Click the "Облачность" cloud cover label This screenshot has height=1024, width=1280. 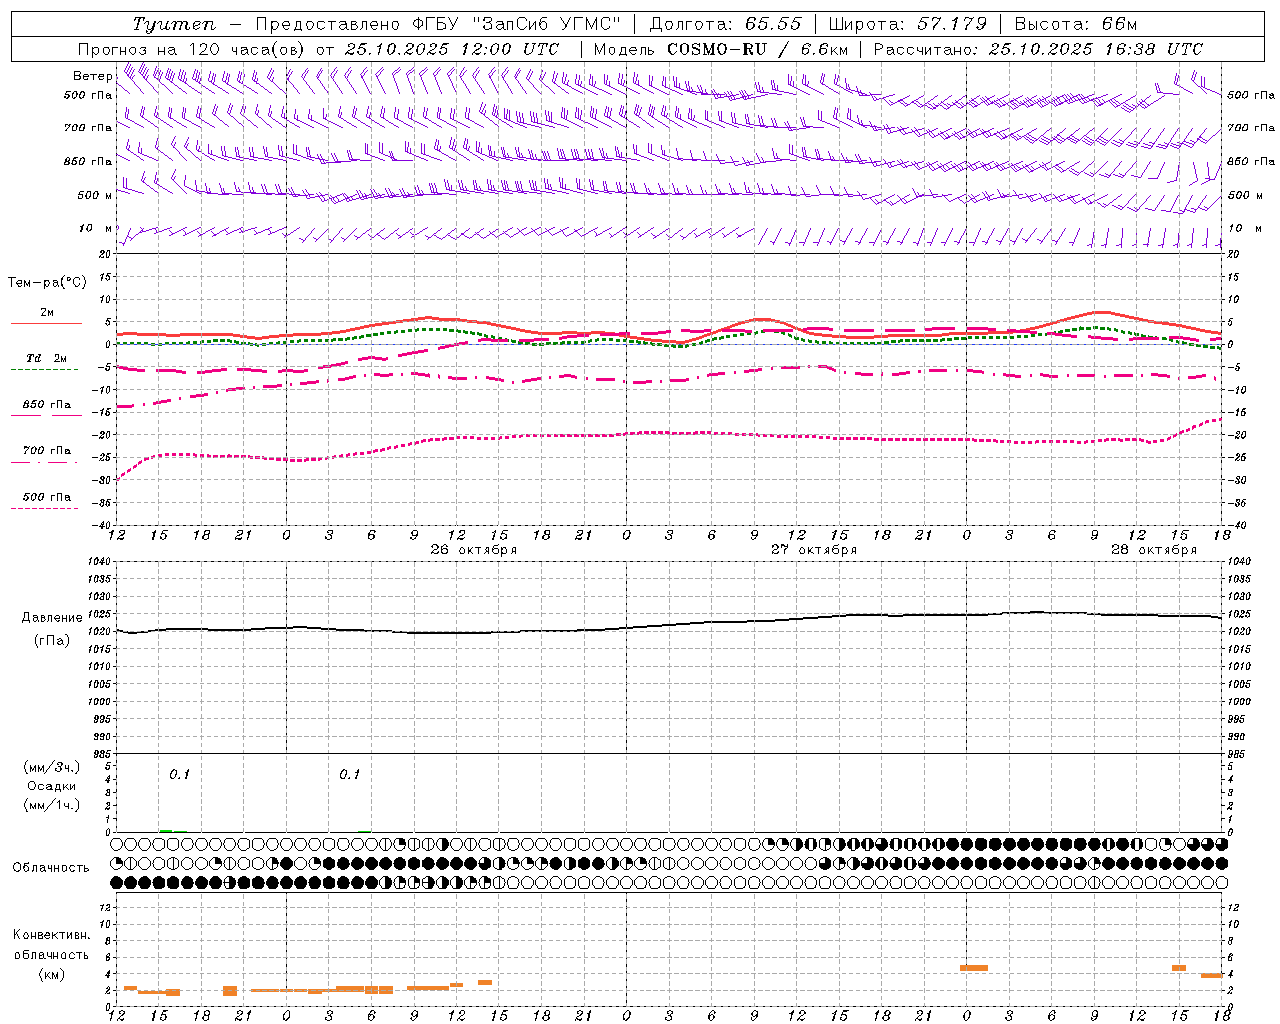(51, 868)
